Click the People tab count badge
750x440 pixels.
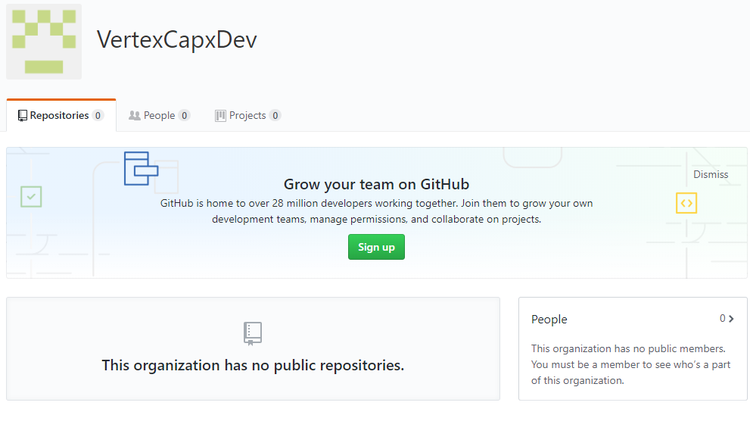185,116
